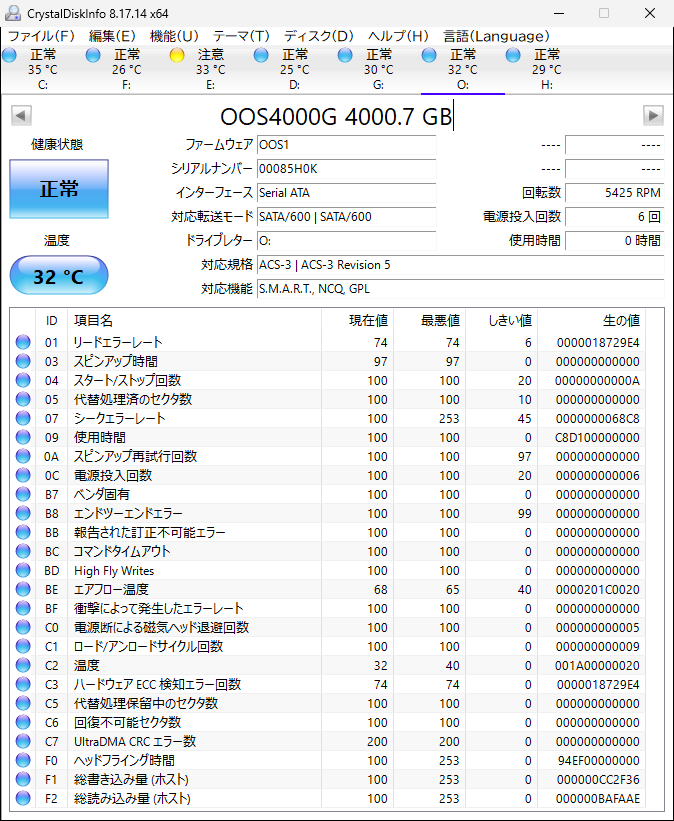Select disk C: at 35 °C
The image size is (674, 821).
tap(43, 69)
